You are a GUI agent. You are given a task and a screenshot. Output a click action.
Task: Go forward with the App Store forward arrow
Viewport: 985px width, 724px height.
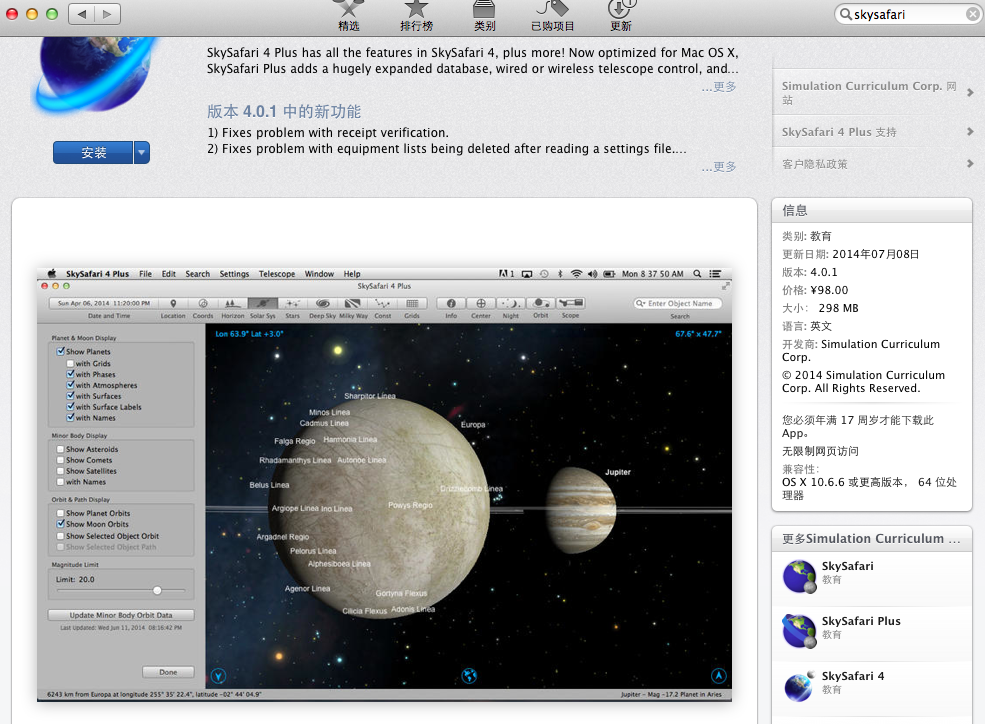107,14
